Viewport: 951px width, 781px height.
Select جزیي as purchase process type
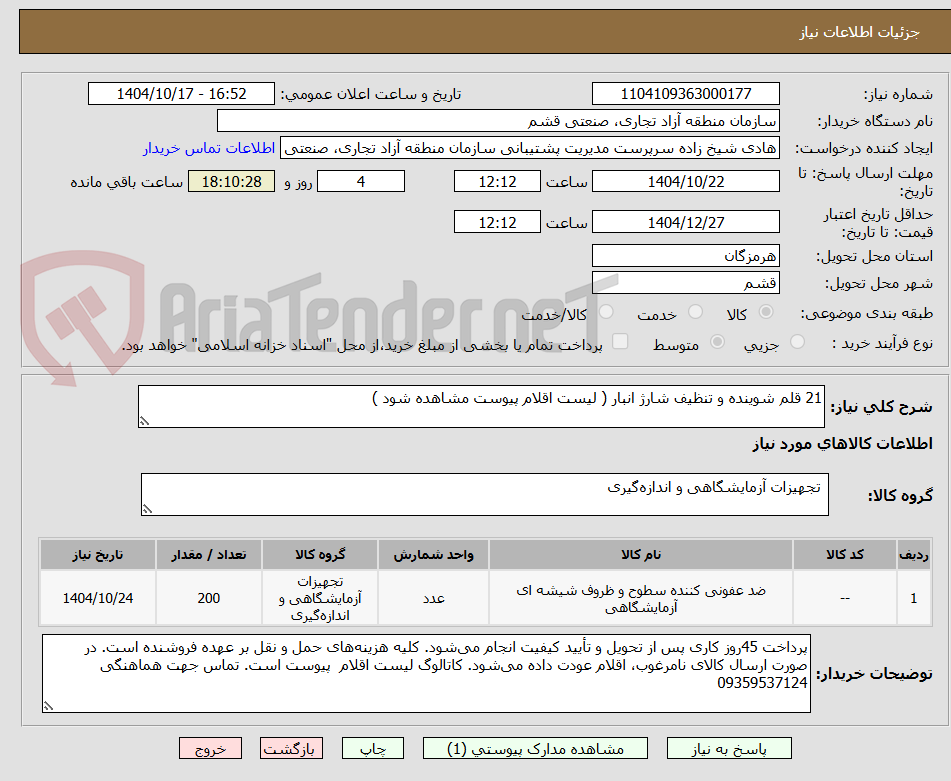pyautogui.click(x=797, y=342)
